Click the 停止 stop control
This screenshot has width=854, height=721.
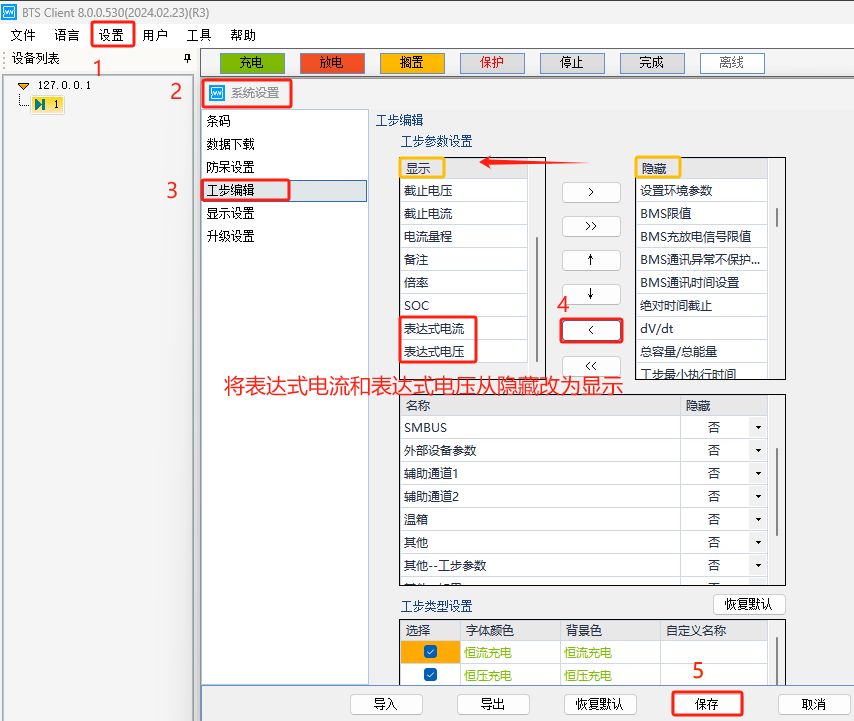pos(572,62)
